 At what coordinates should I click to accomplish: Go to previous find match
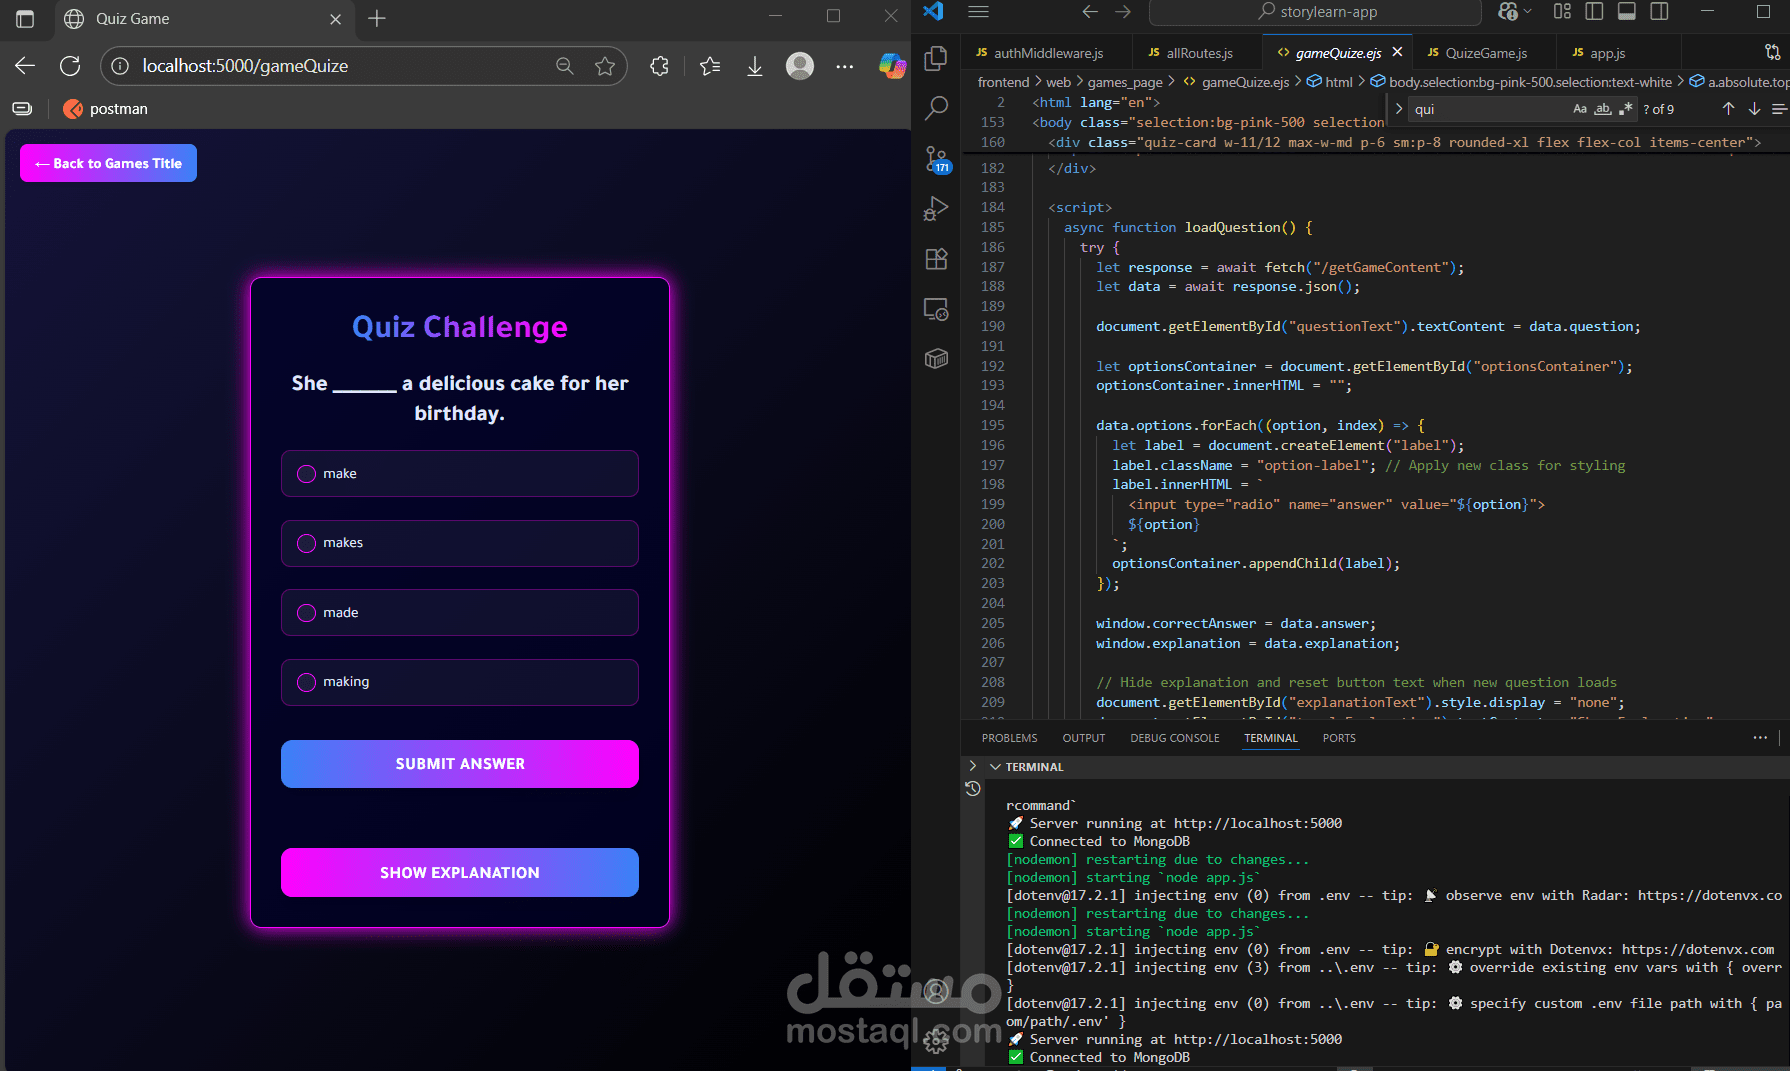(x=1728, y=109)
